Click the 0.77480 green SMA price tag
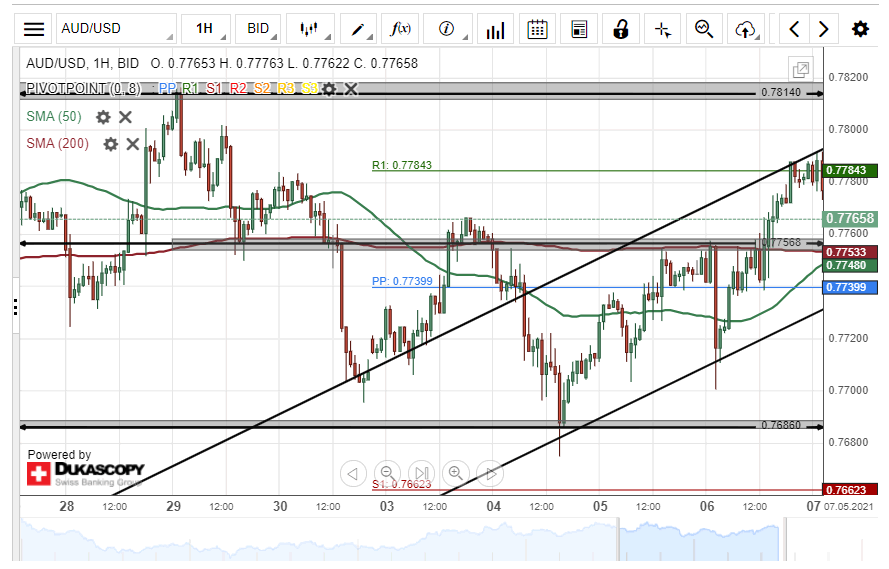The height and width of the screenshot is (569, 889). coord(850,265)
